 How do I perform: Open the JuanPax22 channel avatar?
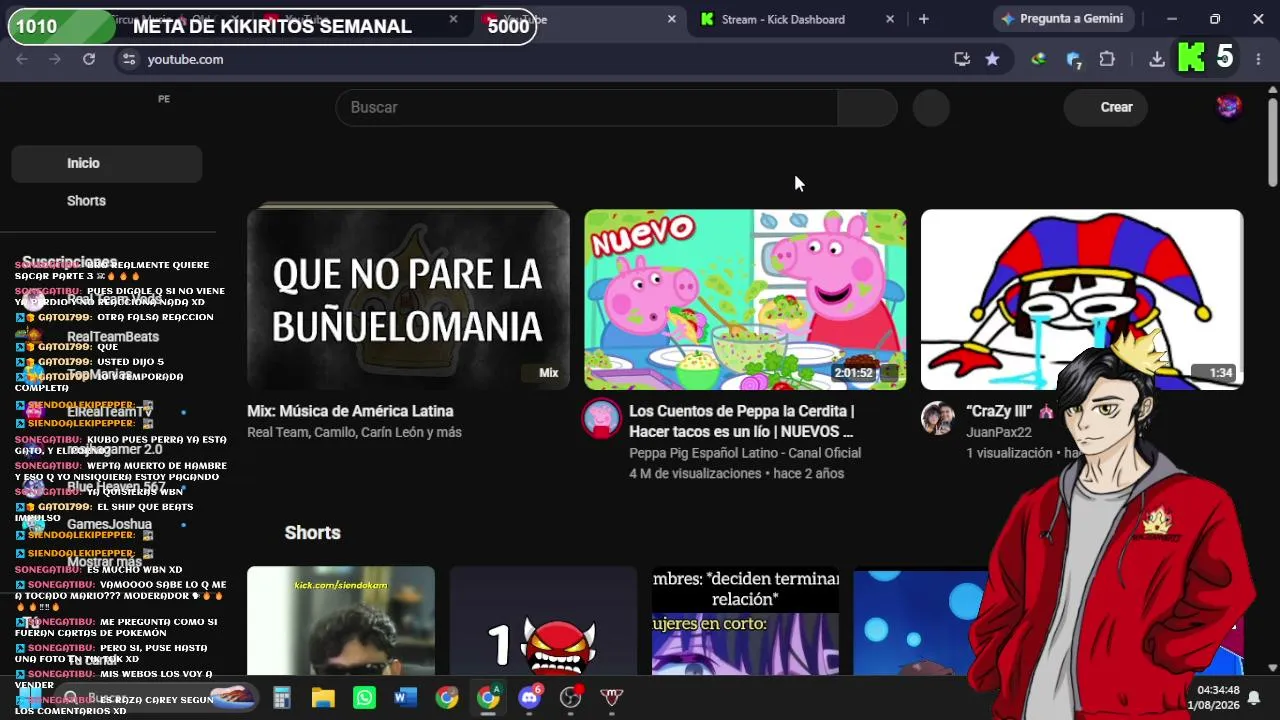coord(938,418)
